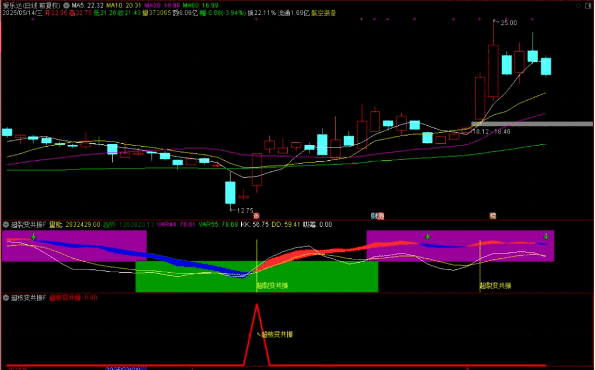Click the diamond icon at top right

pos(578,6)
